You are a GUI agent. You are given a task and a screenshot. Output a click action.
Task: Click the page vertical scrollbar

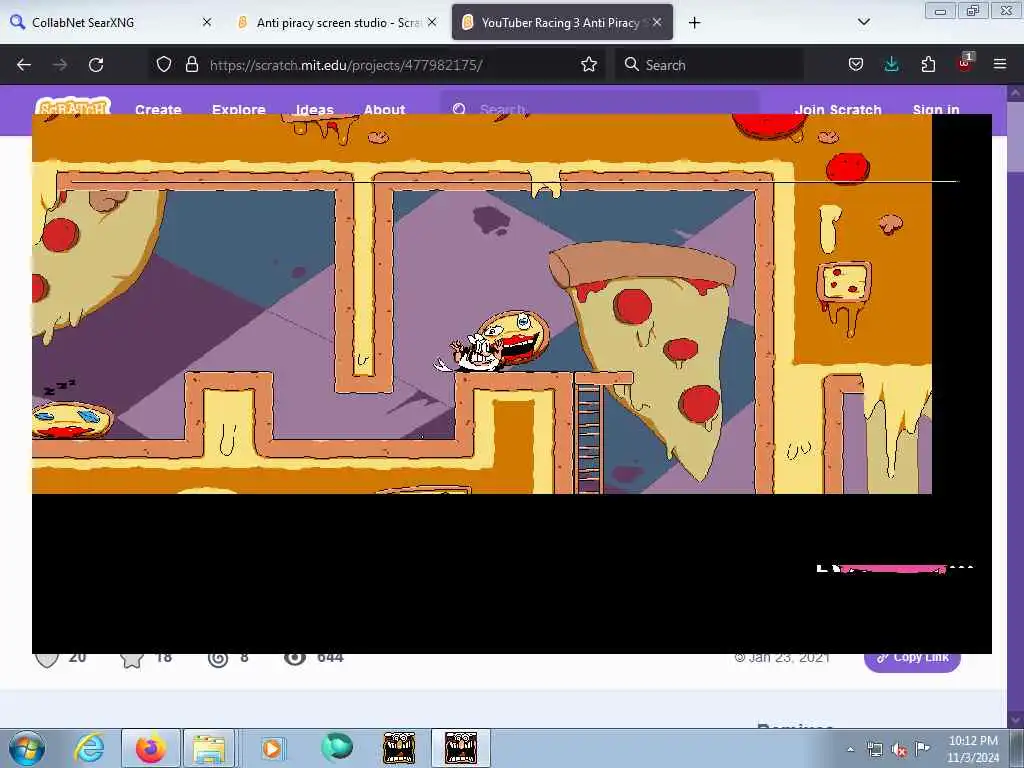coord(1015,405)
